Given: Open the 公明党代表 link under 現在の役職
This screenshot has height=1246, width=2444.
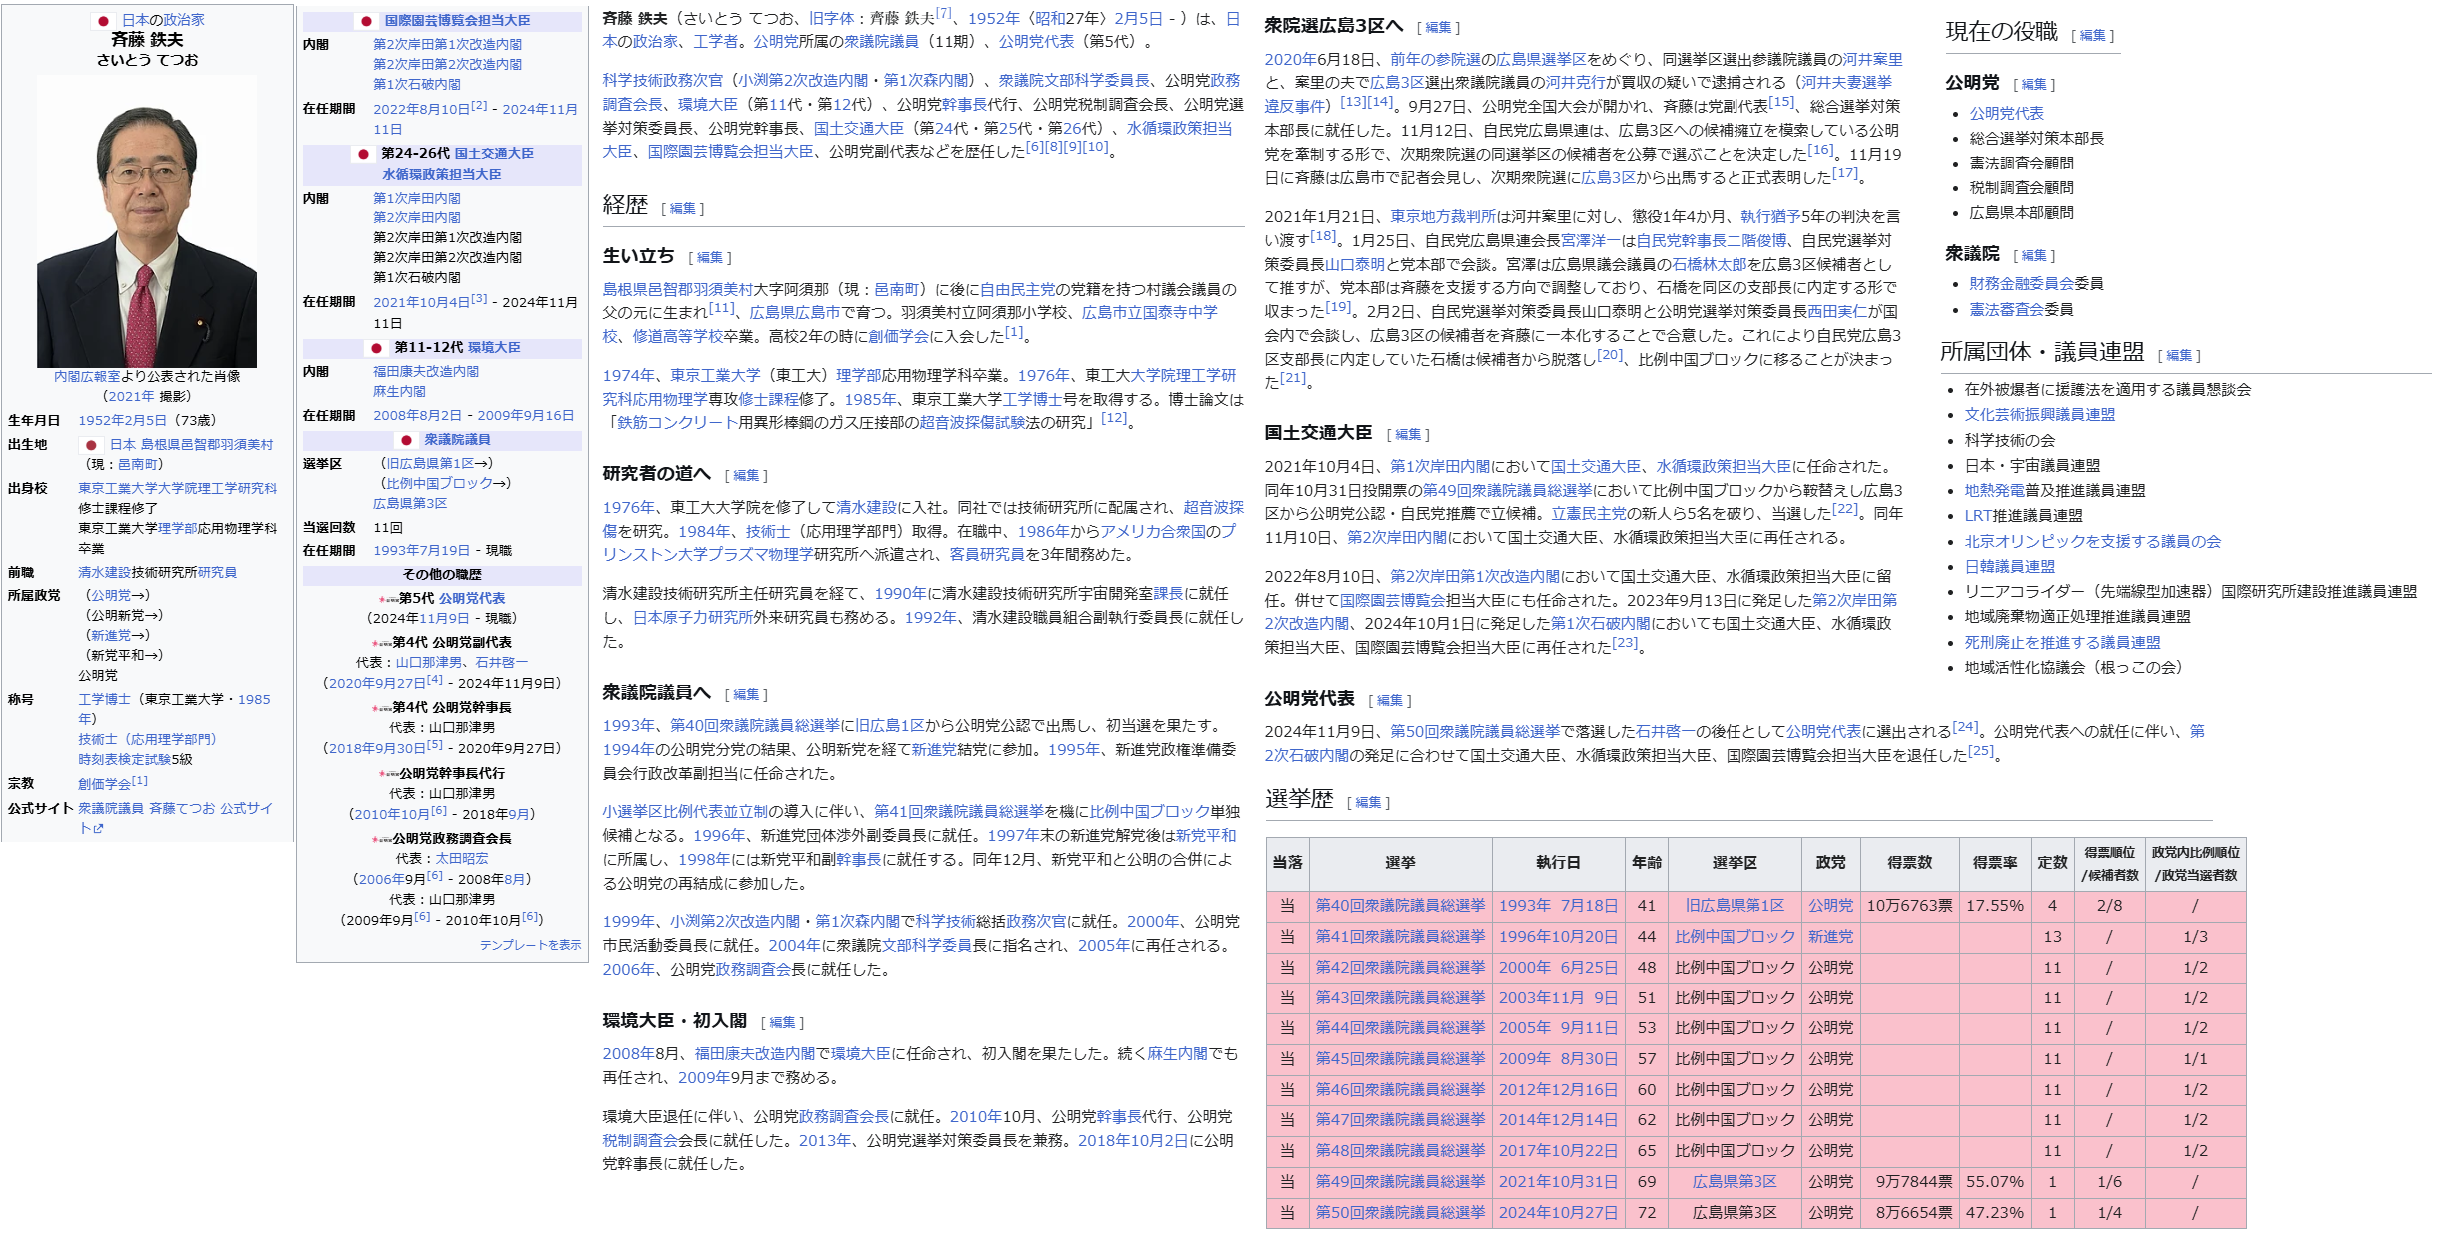Looking at the screenshot, I should 2006,114.
